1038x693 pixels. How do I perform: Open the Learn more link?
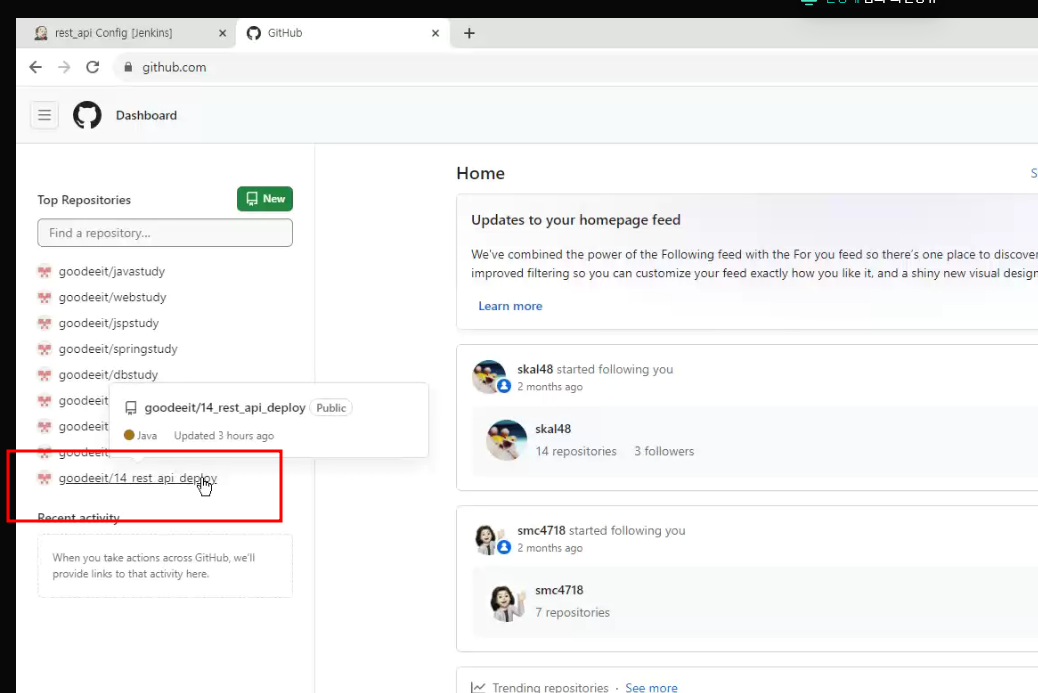coord(510,306)
